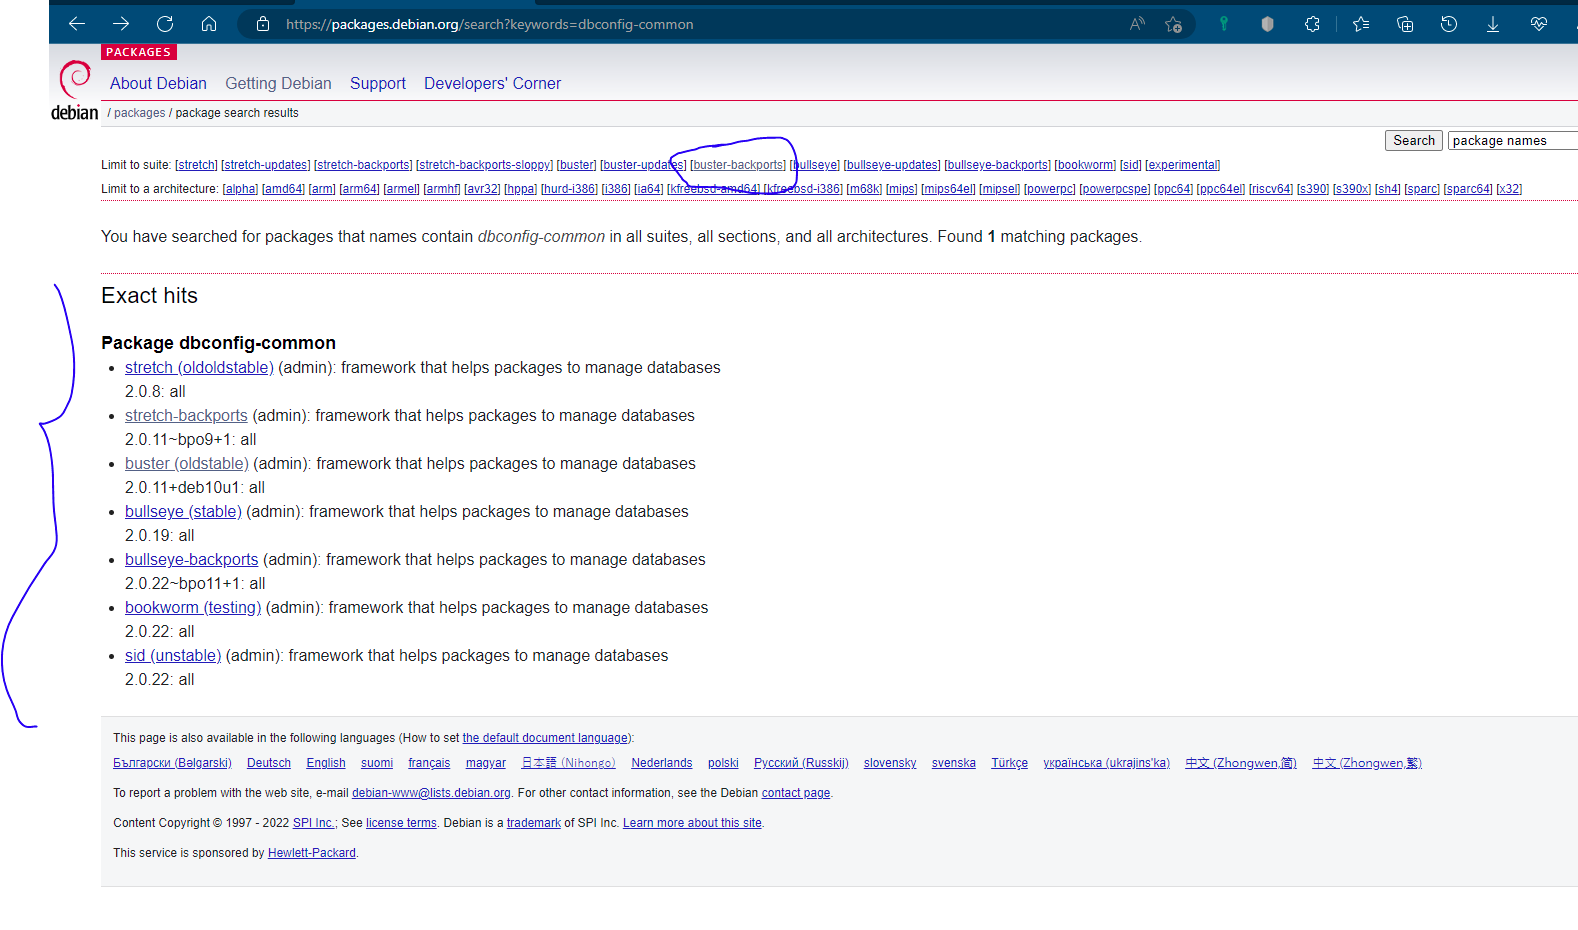Open Developers' Corner tab
The image size is (1578, 930).
point(492,84)
